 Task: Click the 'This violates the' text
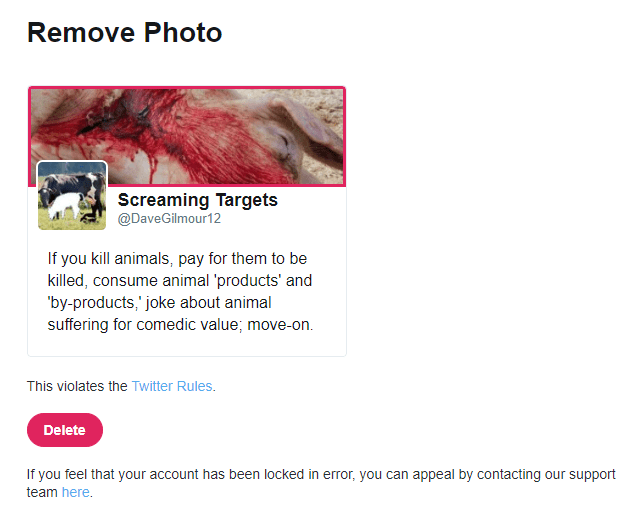coord(77,386)
